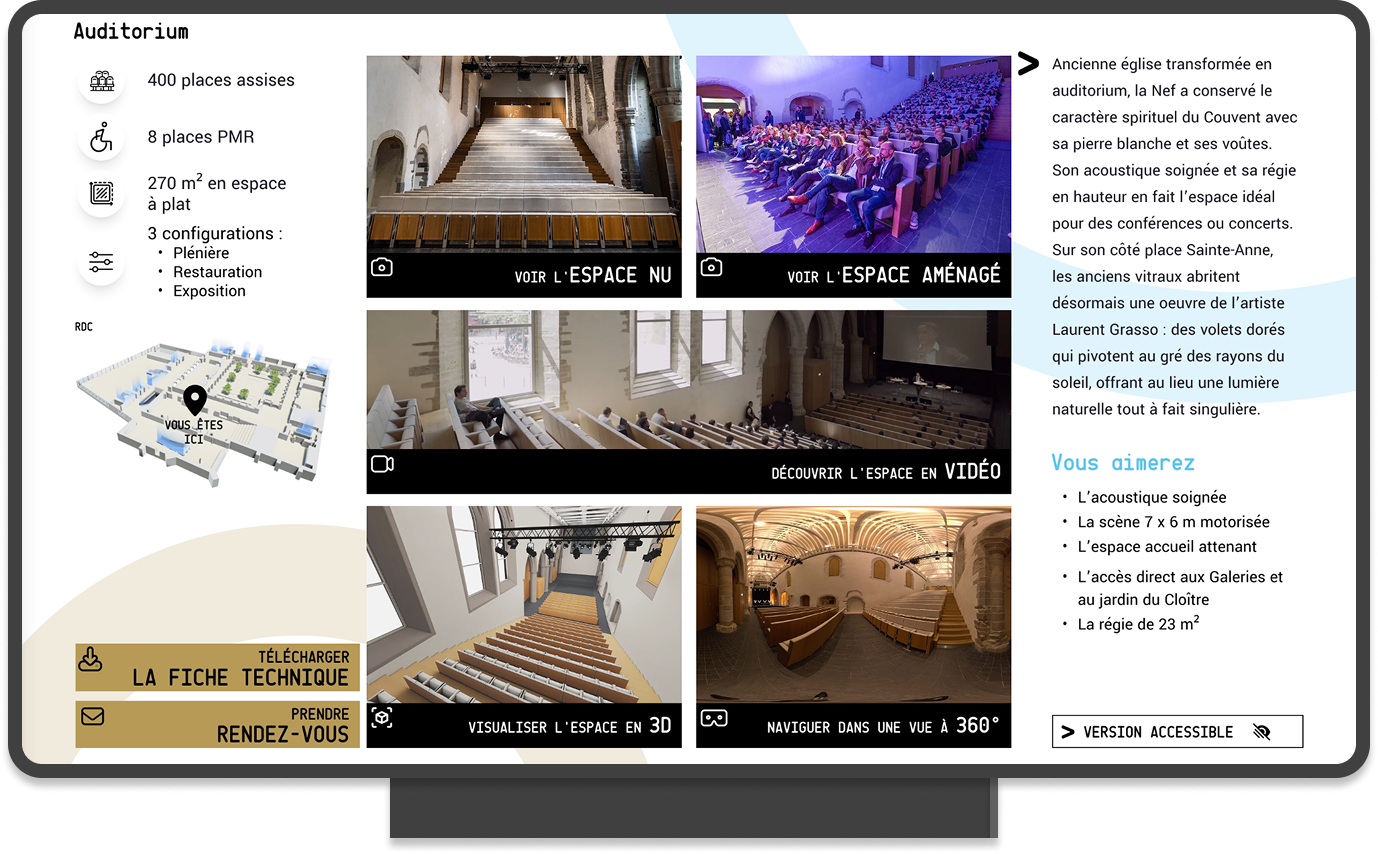Click La régie de 23 m² item

pyautogui.click(x=1139, y=624)
